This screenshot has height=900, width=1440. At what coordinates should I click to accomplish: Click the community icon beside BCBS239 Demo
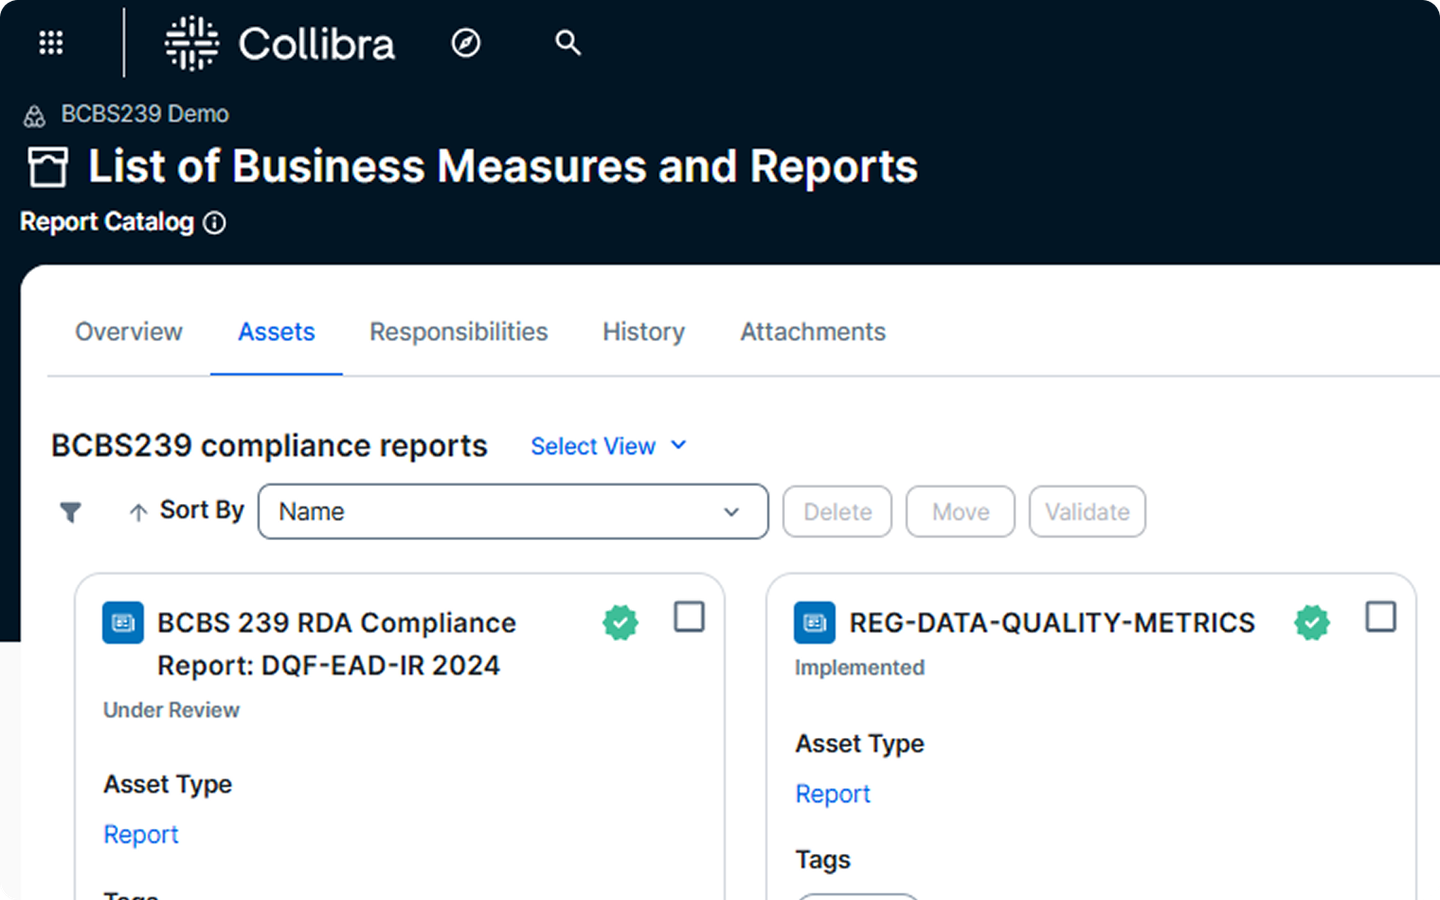35,116
